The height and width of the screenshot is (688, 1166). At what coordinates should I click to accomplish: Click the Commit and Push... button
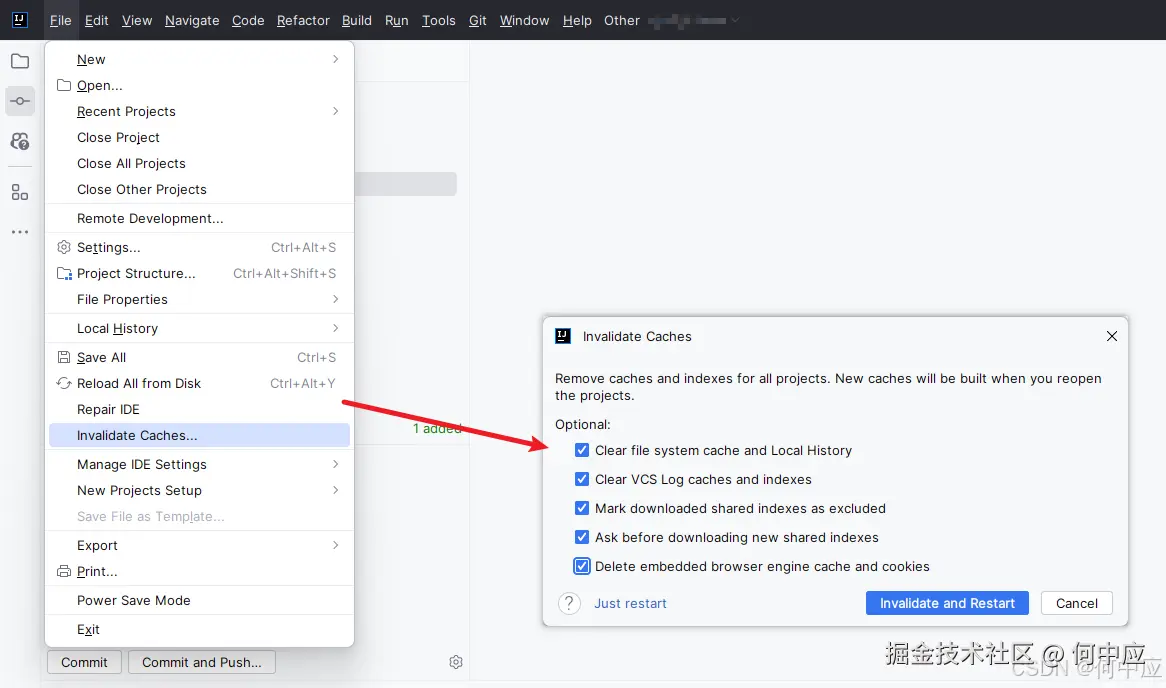tap(202, 662)
